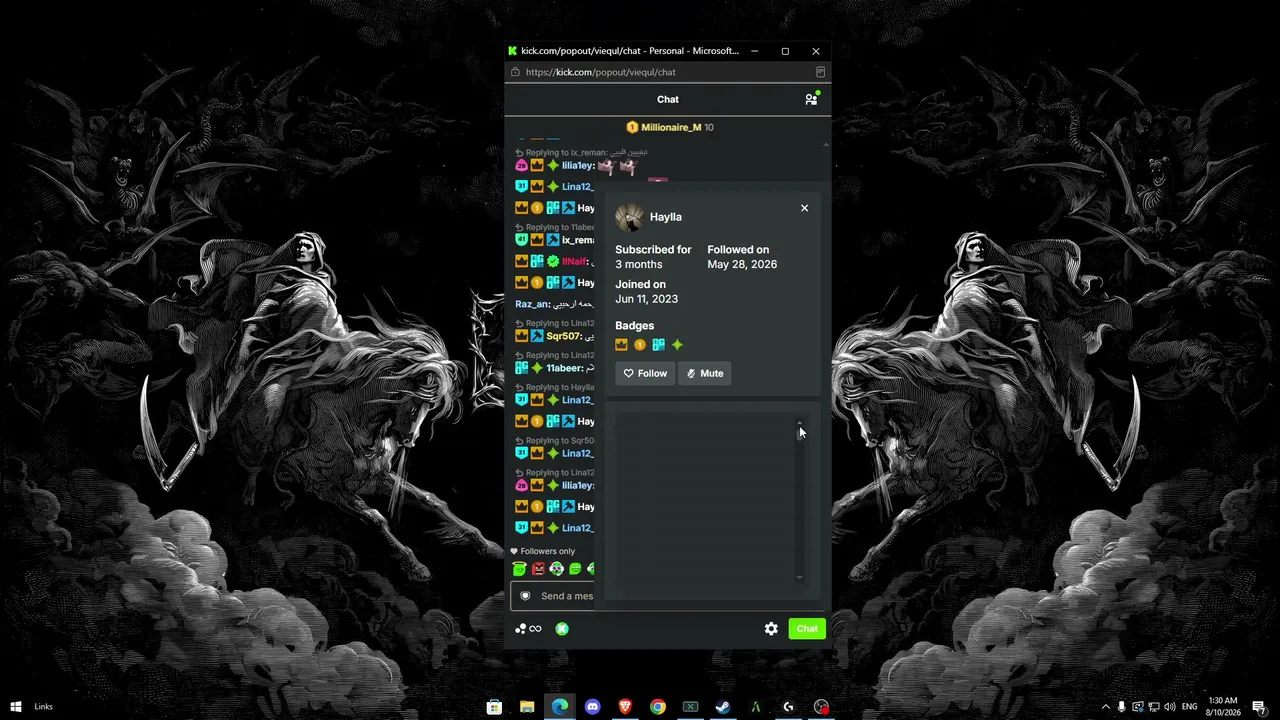Insert the green smiling emote
Screen dimensions: 1280x720
tap(575, 569)
